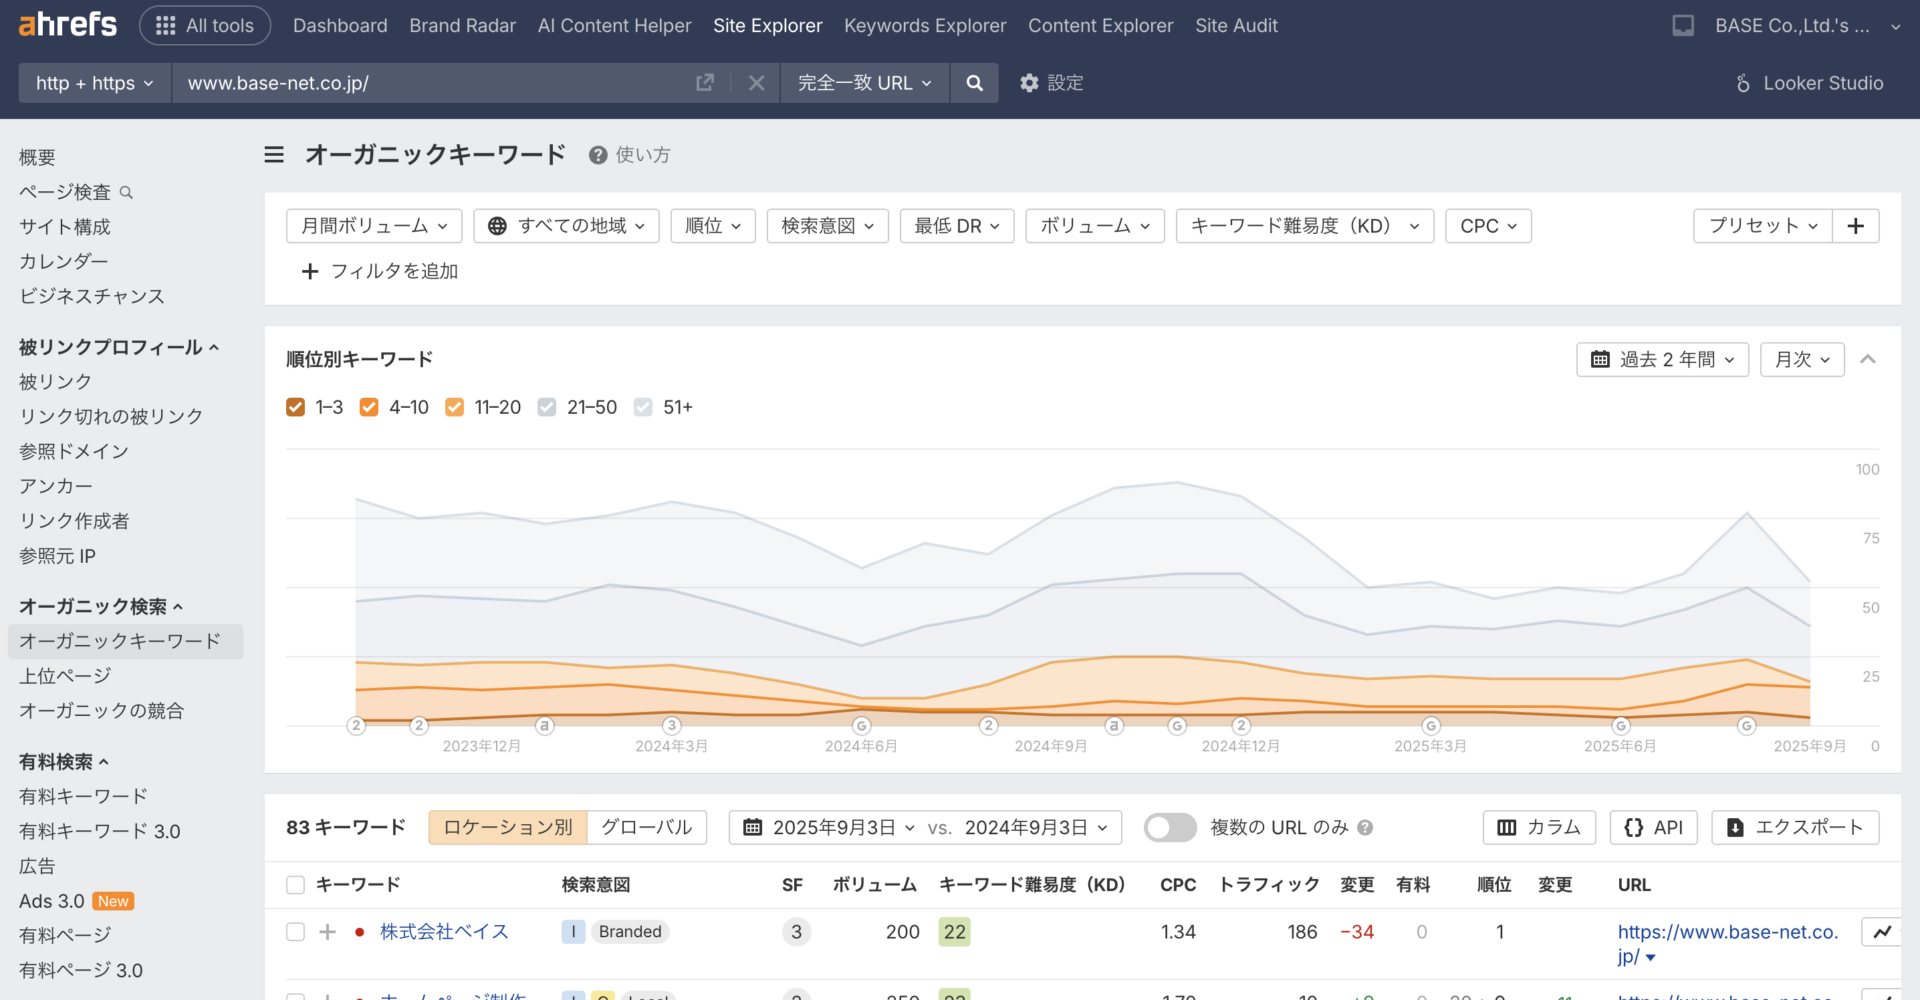Check the 株式会社ベイス row checkbox
1920x1000 pixels.
295,932
